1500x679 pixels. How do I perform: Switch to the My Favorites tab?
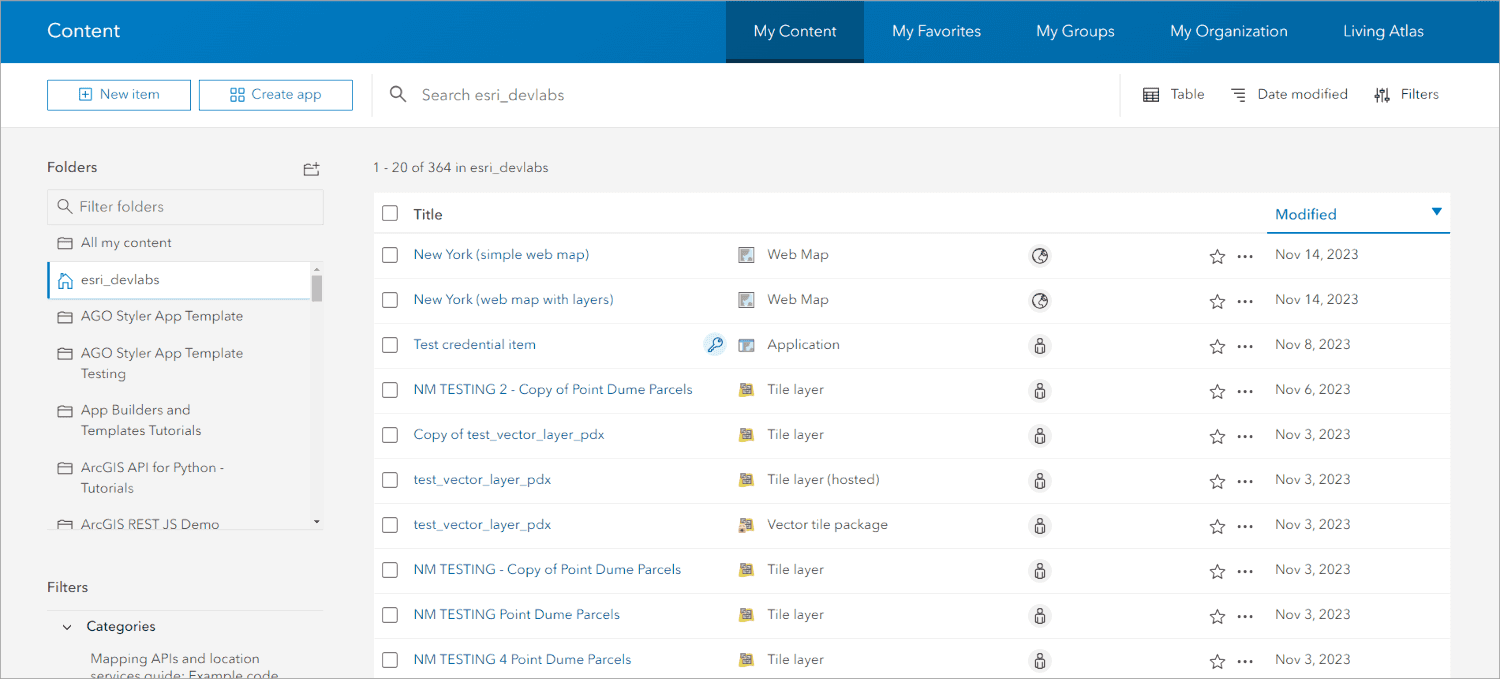[x=936, y=31]
